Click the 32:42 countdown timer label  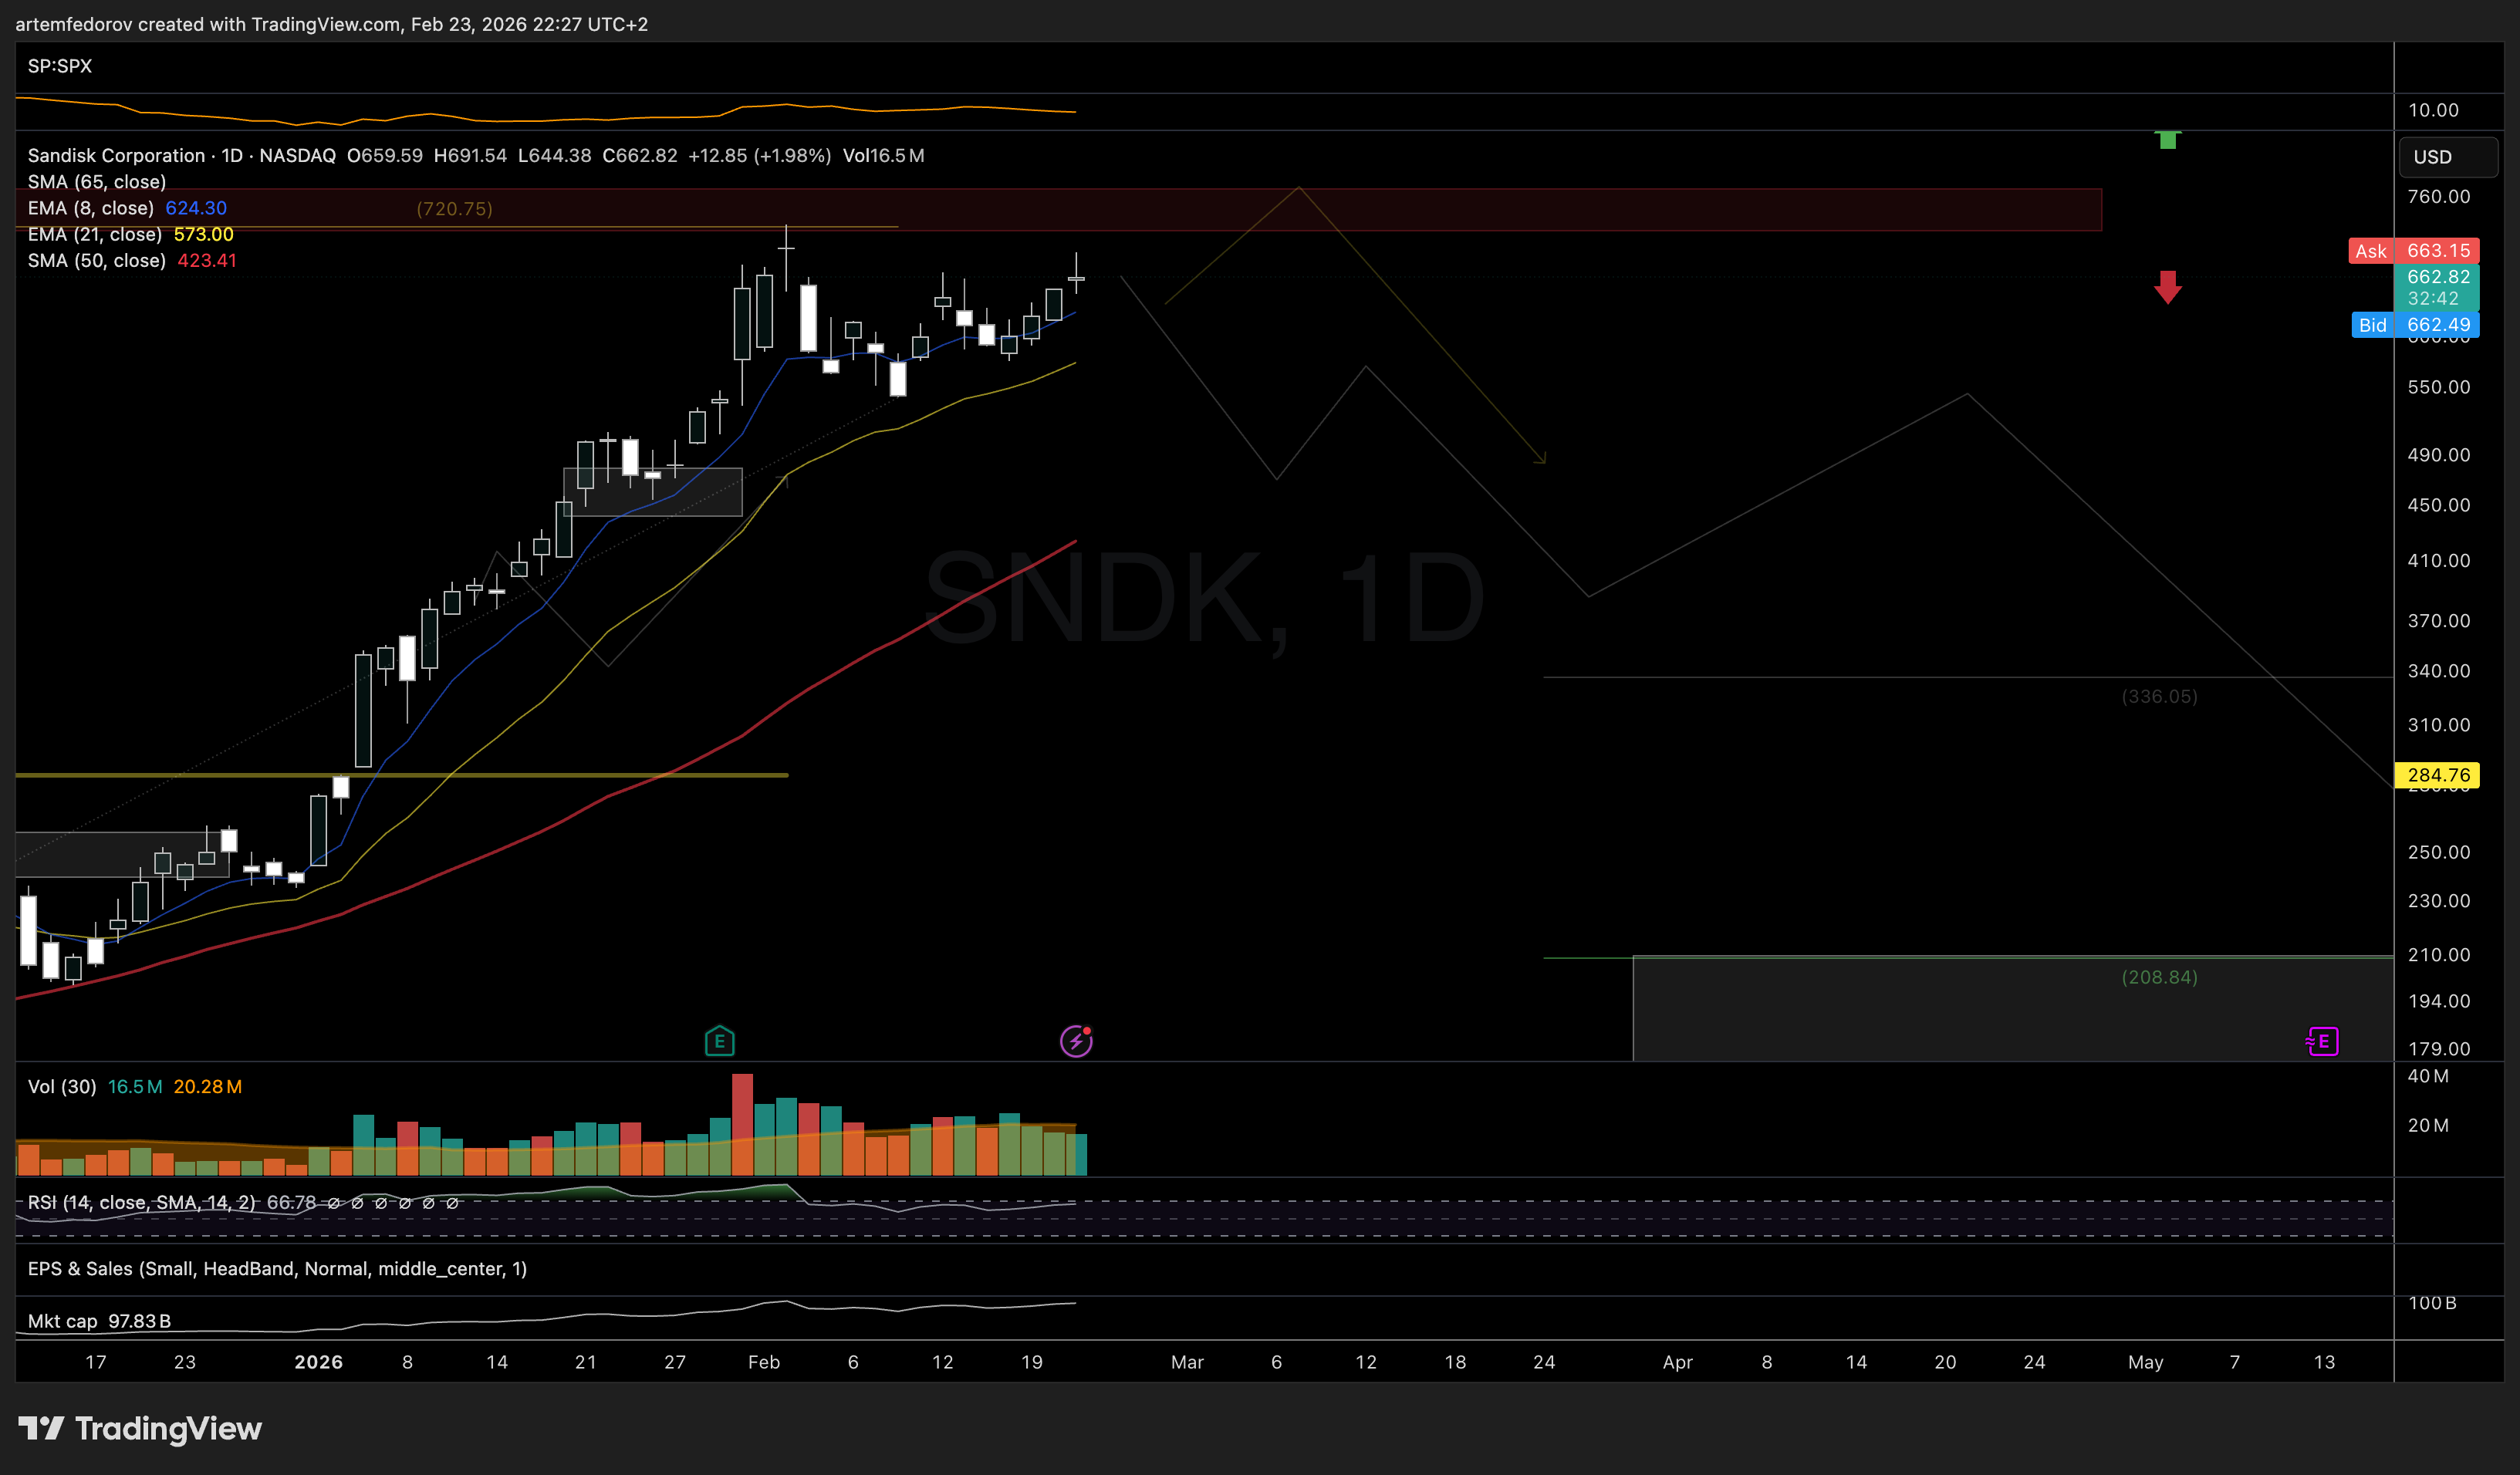coord(2432,298)
